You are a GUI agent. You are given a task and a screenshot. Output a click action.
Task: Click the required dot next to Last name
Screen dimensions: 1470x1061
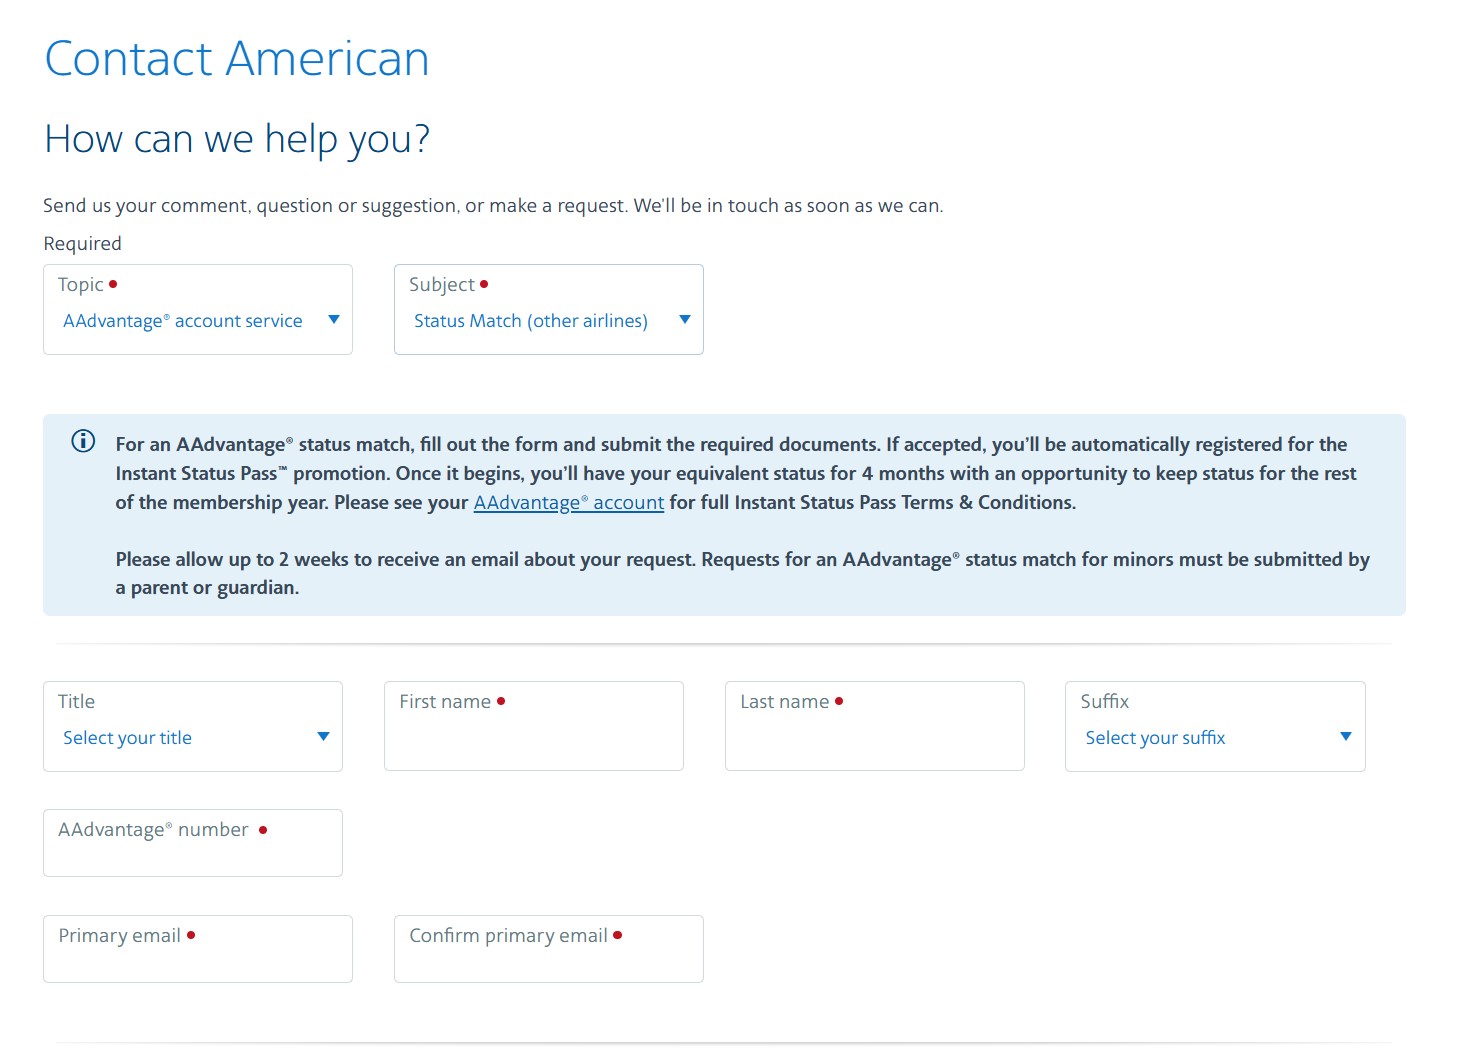pyautogui.click(x=839, y=701)
